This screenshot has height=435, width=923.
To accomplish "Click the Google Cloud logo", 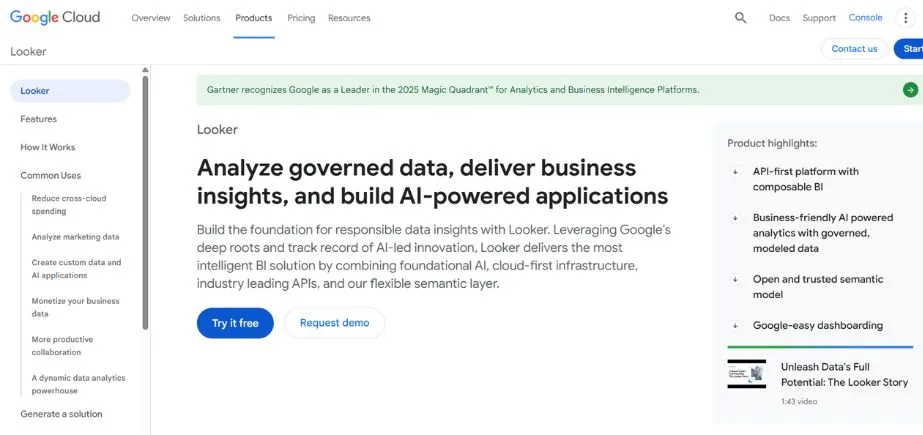I will [55, 17].
